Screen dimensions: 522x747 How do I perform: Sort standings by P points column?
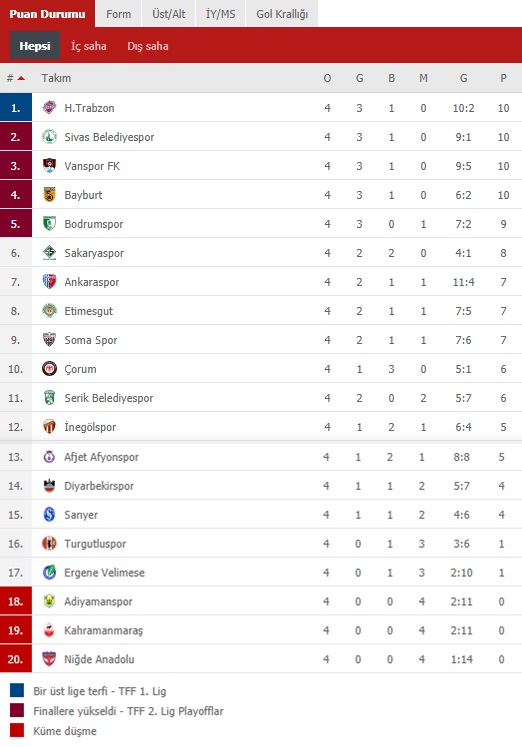tap(503, 78)
